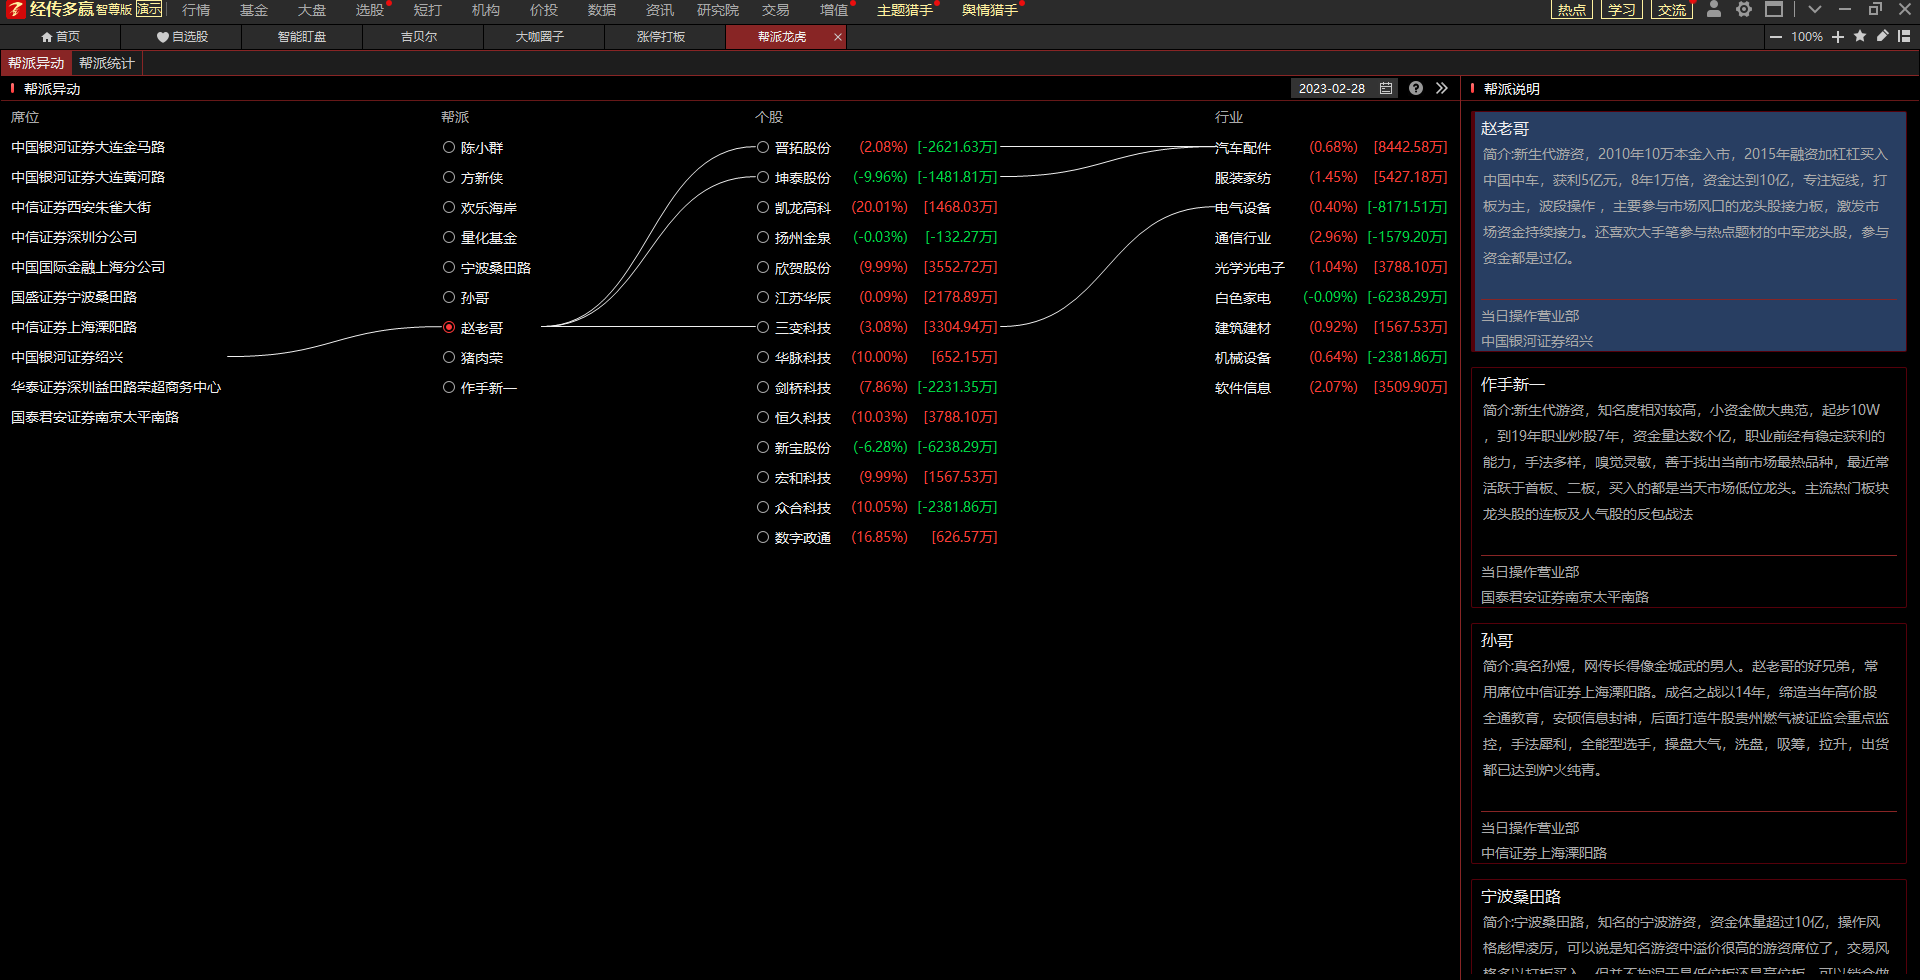Click the help question mark icon
This screenshot has height=980, width=1920.
pos(1416,88)
